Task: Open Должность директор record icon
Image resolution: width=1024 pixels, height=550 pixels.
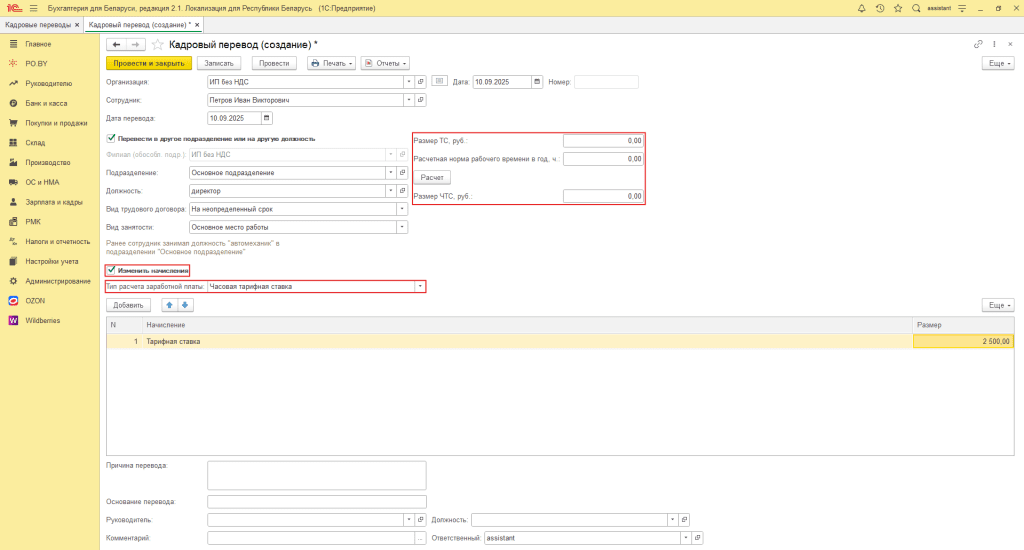Action: click(402, 191)
